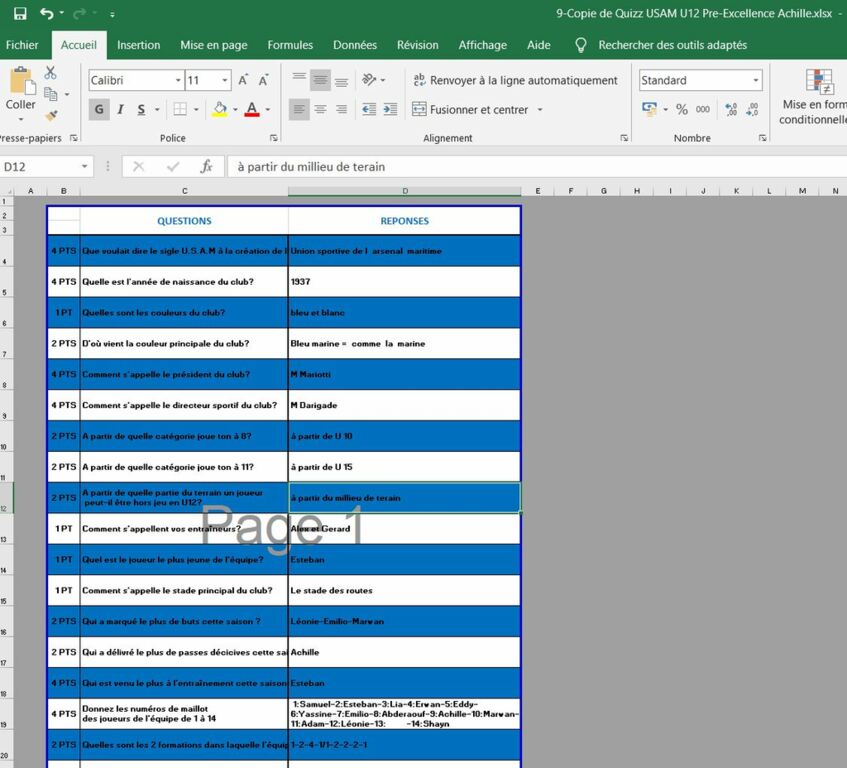Screen dimensions: 847x768
Task: Apply percent style with the % icon
Action: click(x=681, y=110)
